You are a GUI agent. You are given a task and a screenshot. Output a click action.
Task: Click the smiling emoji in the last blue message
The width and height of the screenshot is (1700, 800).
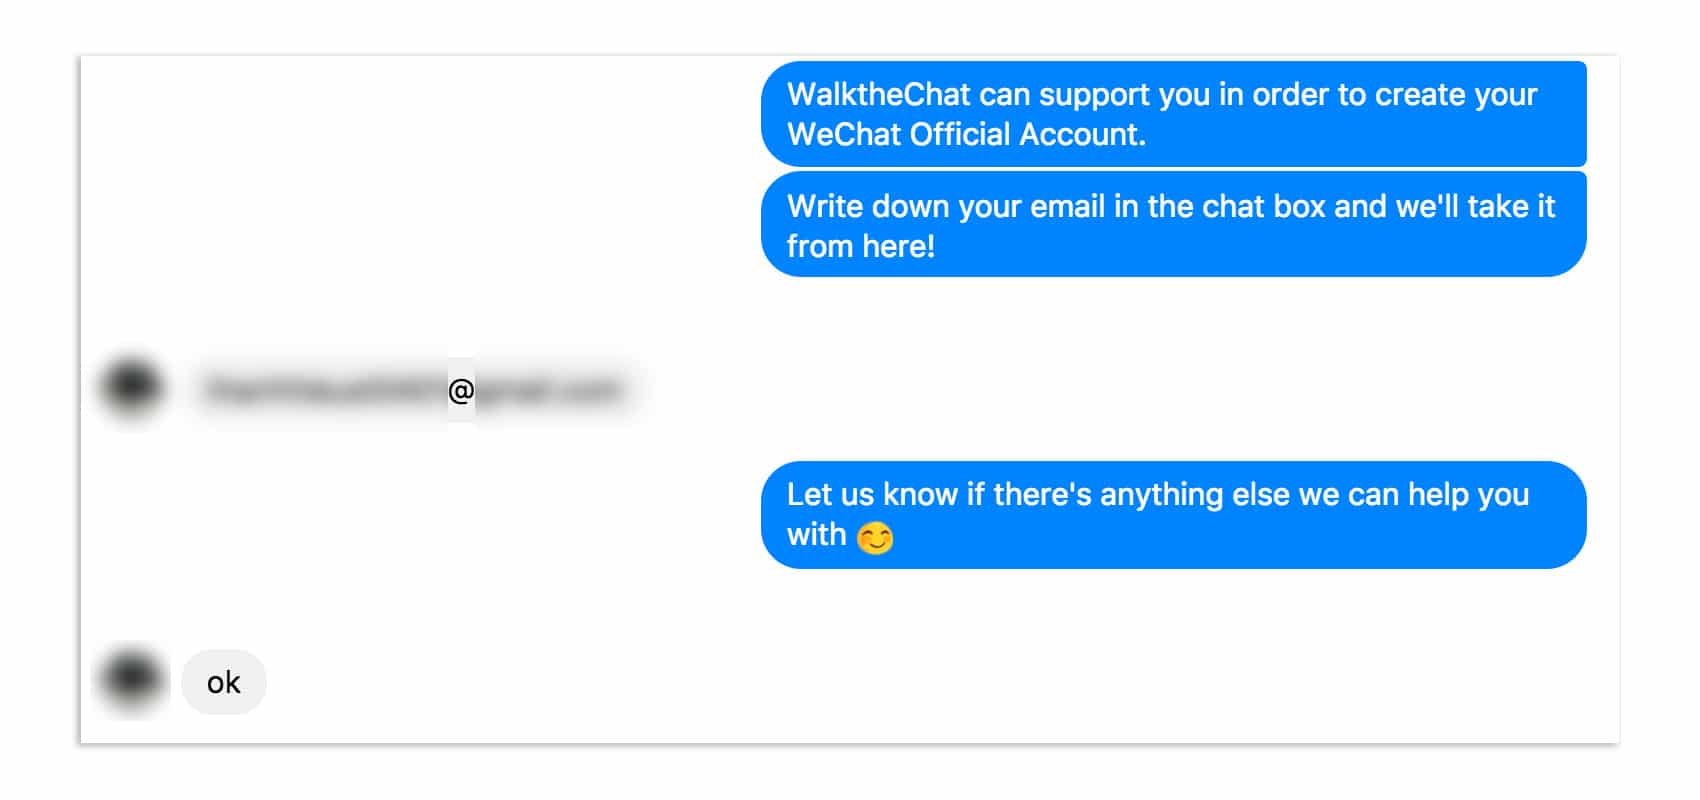[875, 538]
